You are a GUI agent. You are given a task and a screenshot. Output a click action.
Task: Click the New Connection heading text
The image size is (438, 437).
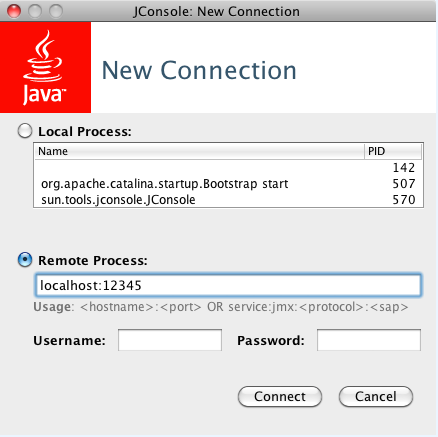click(x=199, y=70)
